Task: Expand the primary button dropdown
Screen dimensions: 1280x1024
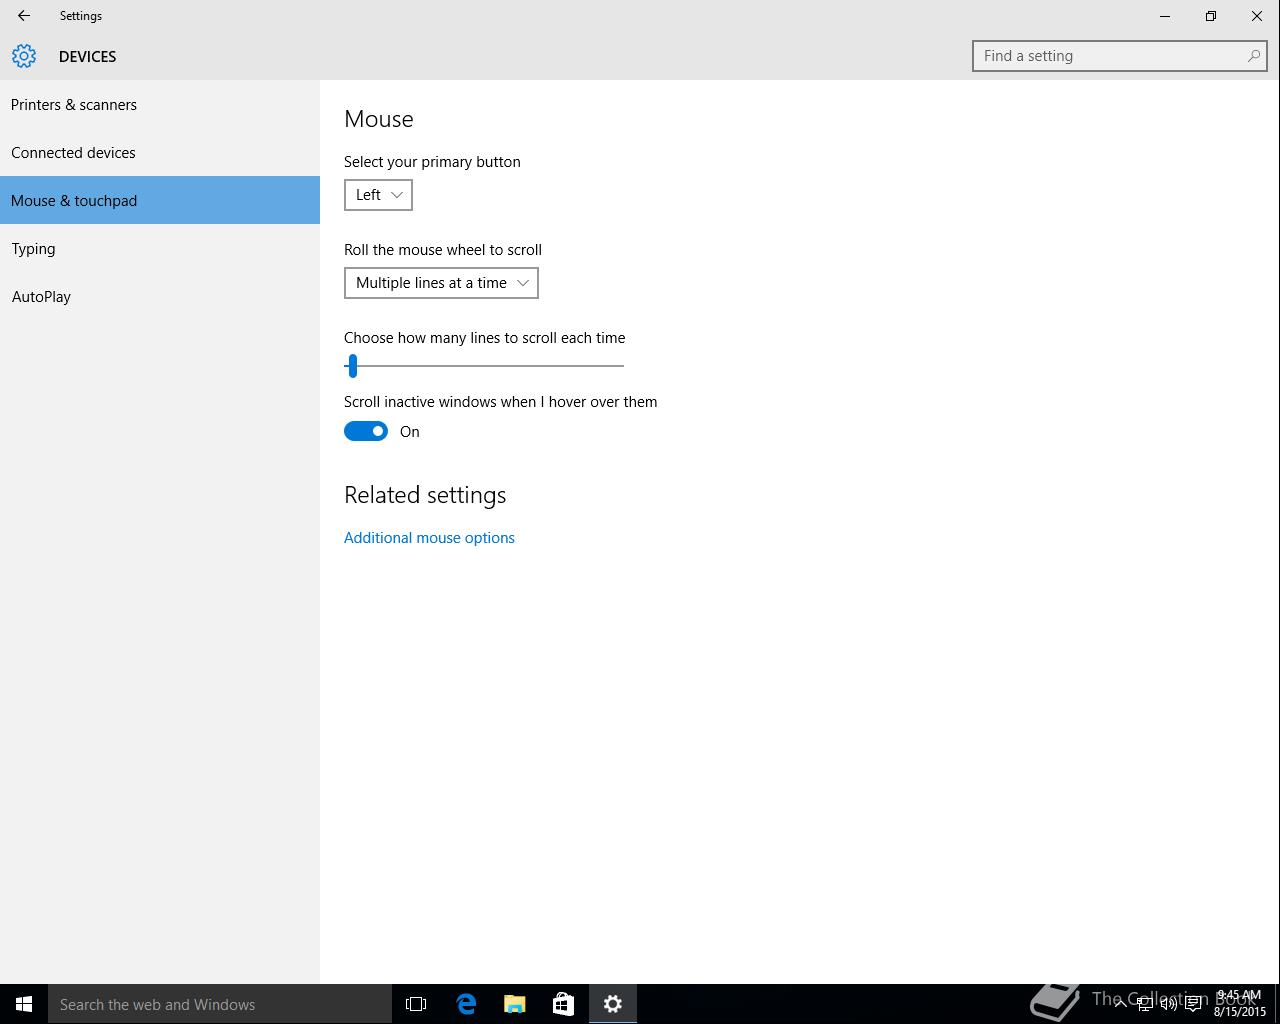Action: coord(378,195)
